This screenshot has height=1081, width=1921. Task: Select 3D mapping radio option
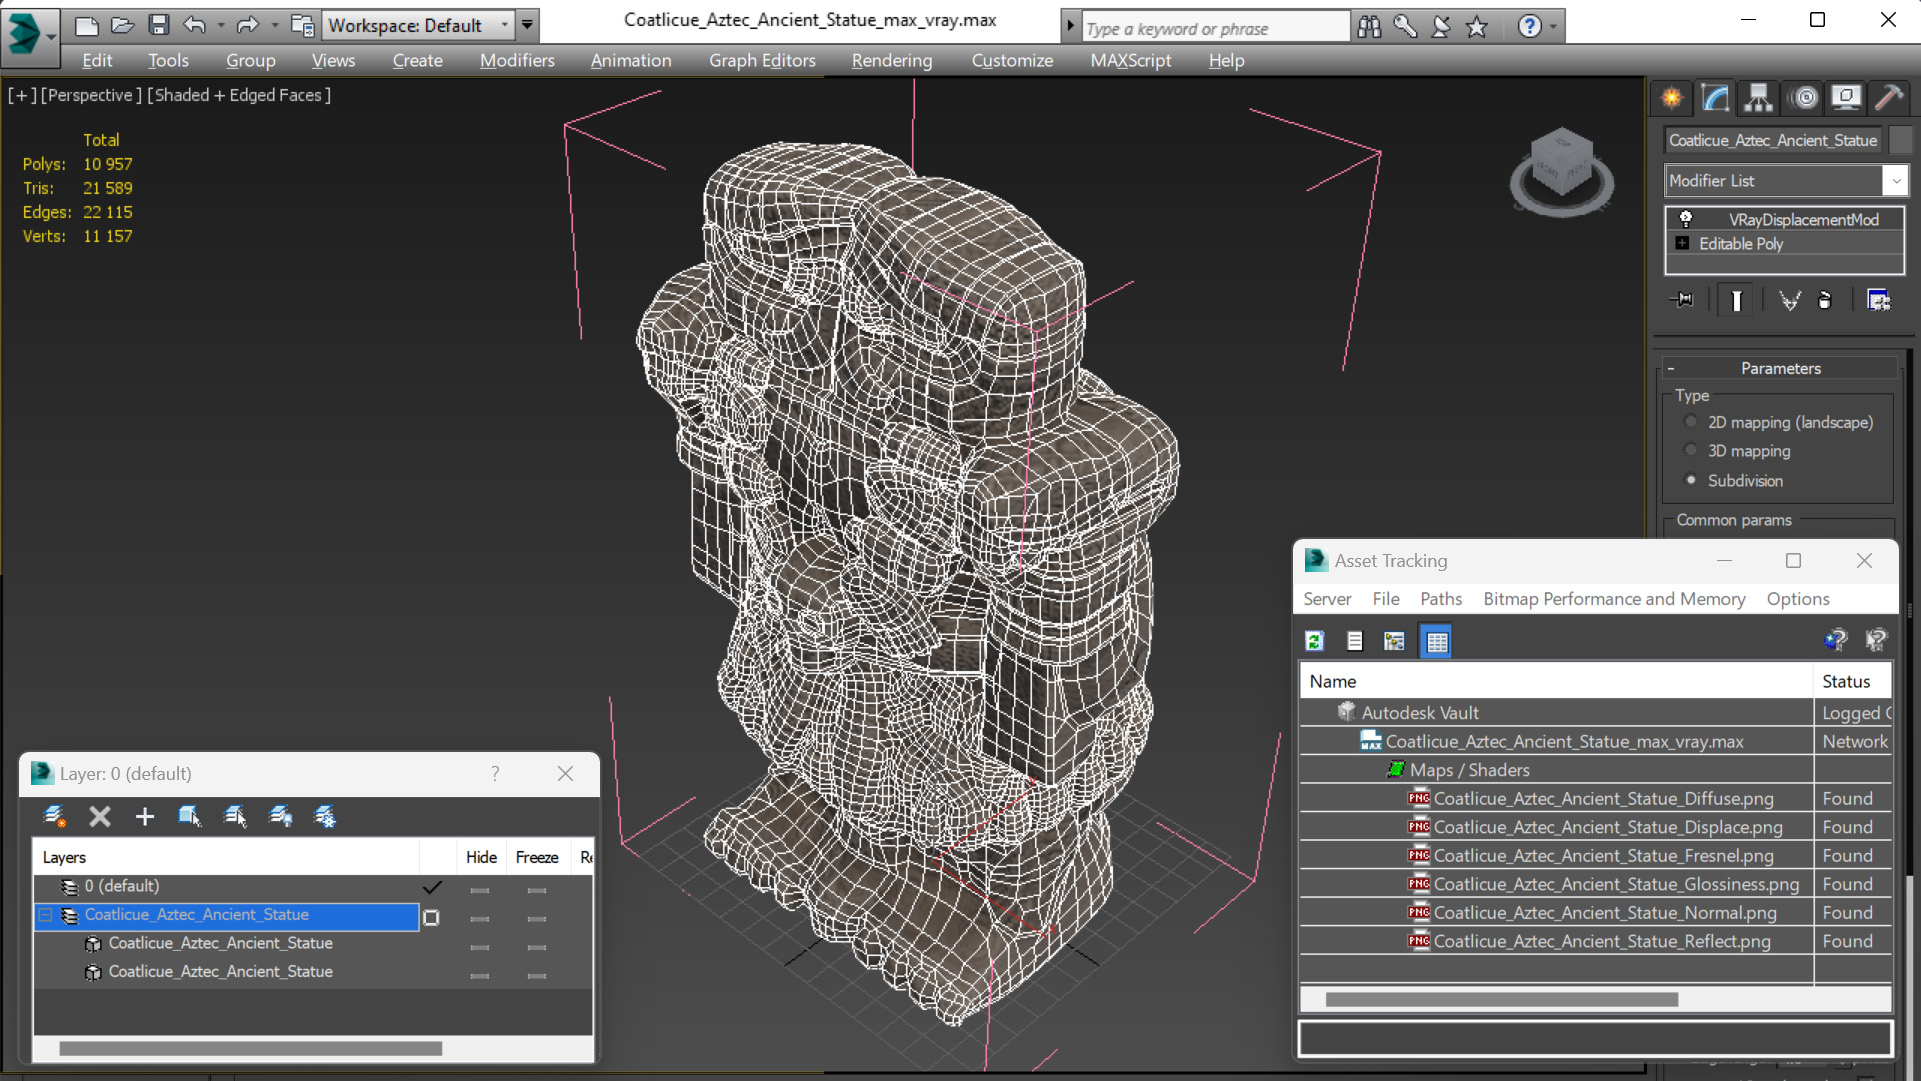click(x=1691, y=451)
